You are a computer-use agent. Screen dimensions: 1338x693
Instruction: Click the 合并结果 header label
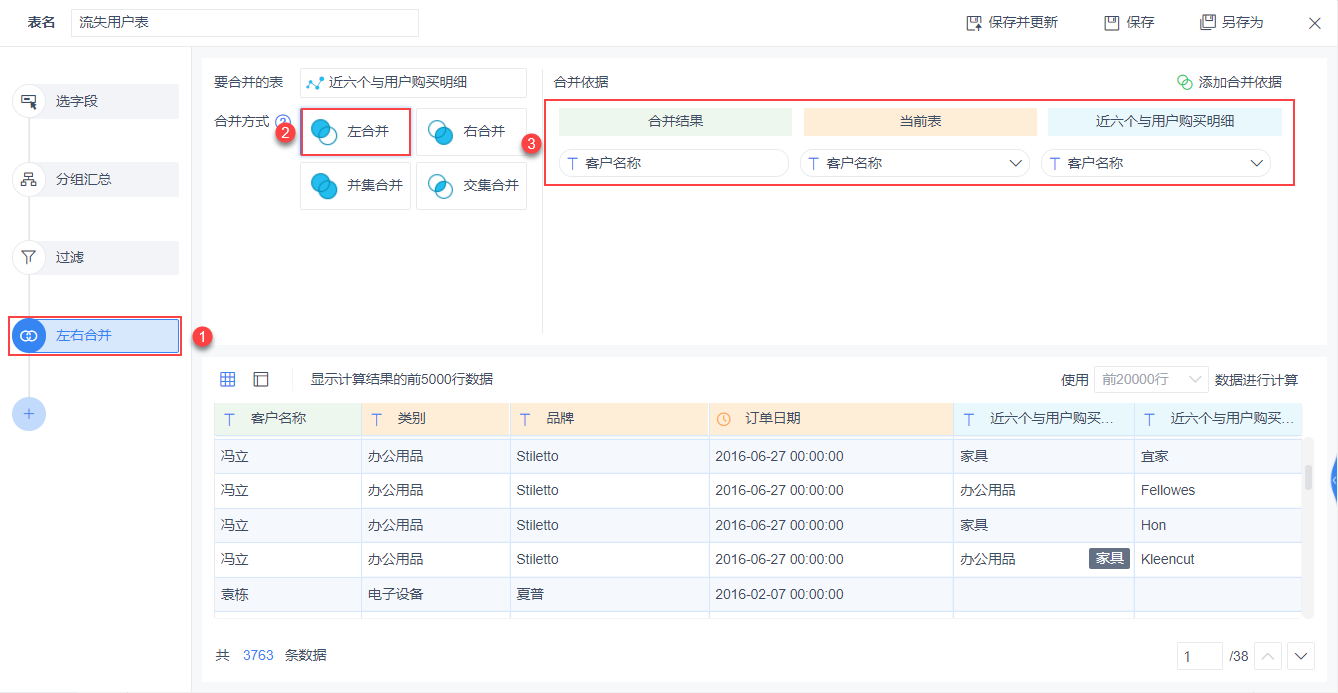(x=675, y=121)
